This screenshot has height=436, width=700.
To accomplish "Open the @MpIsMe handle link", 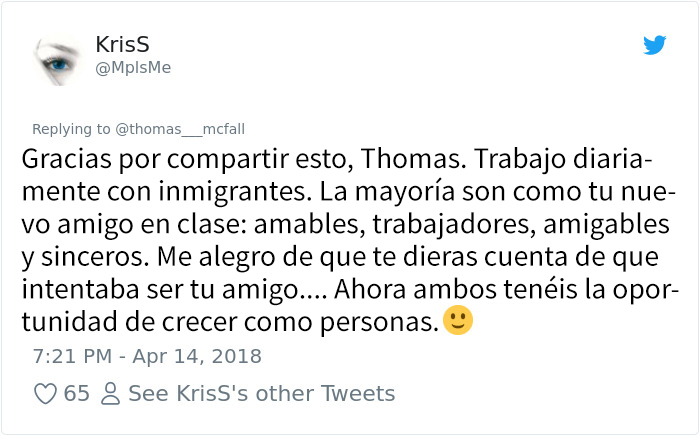I will tap(133, 68).
